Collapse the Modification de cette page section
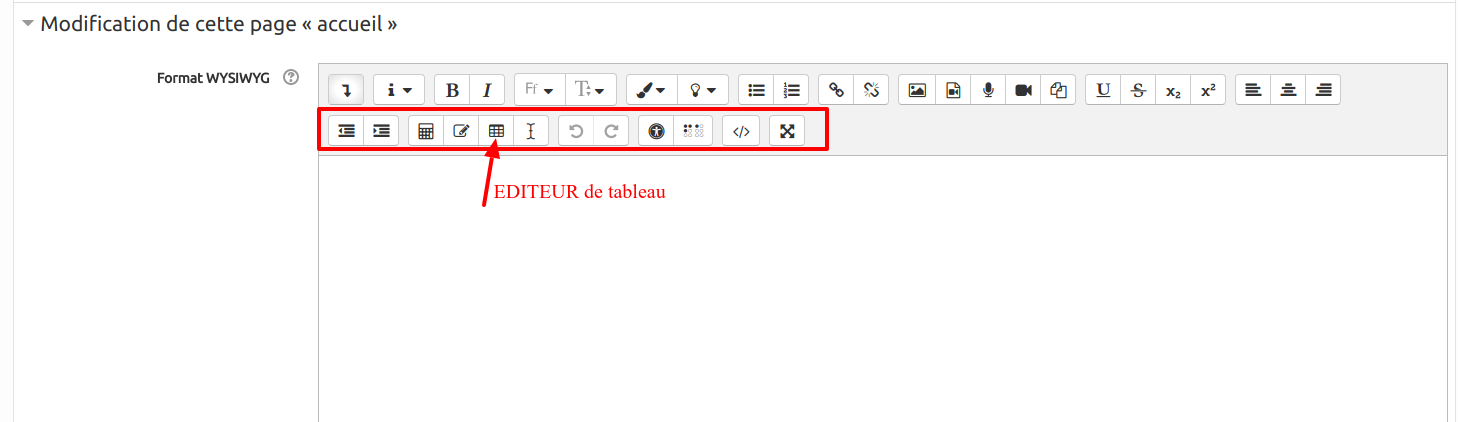 [x=28, y=24]
